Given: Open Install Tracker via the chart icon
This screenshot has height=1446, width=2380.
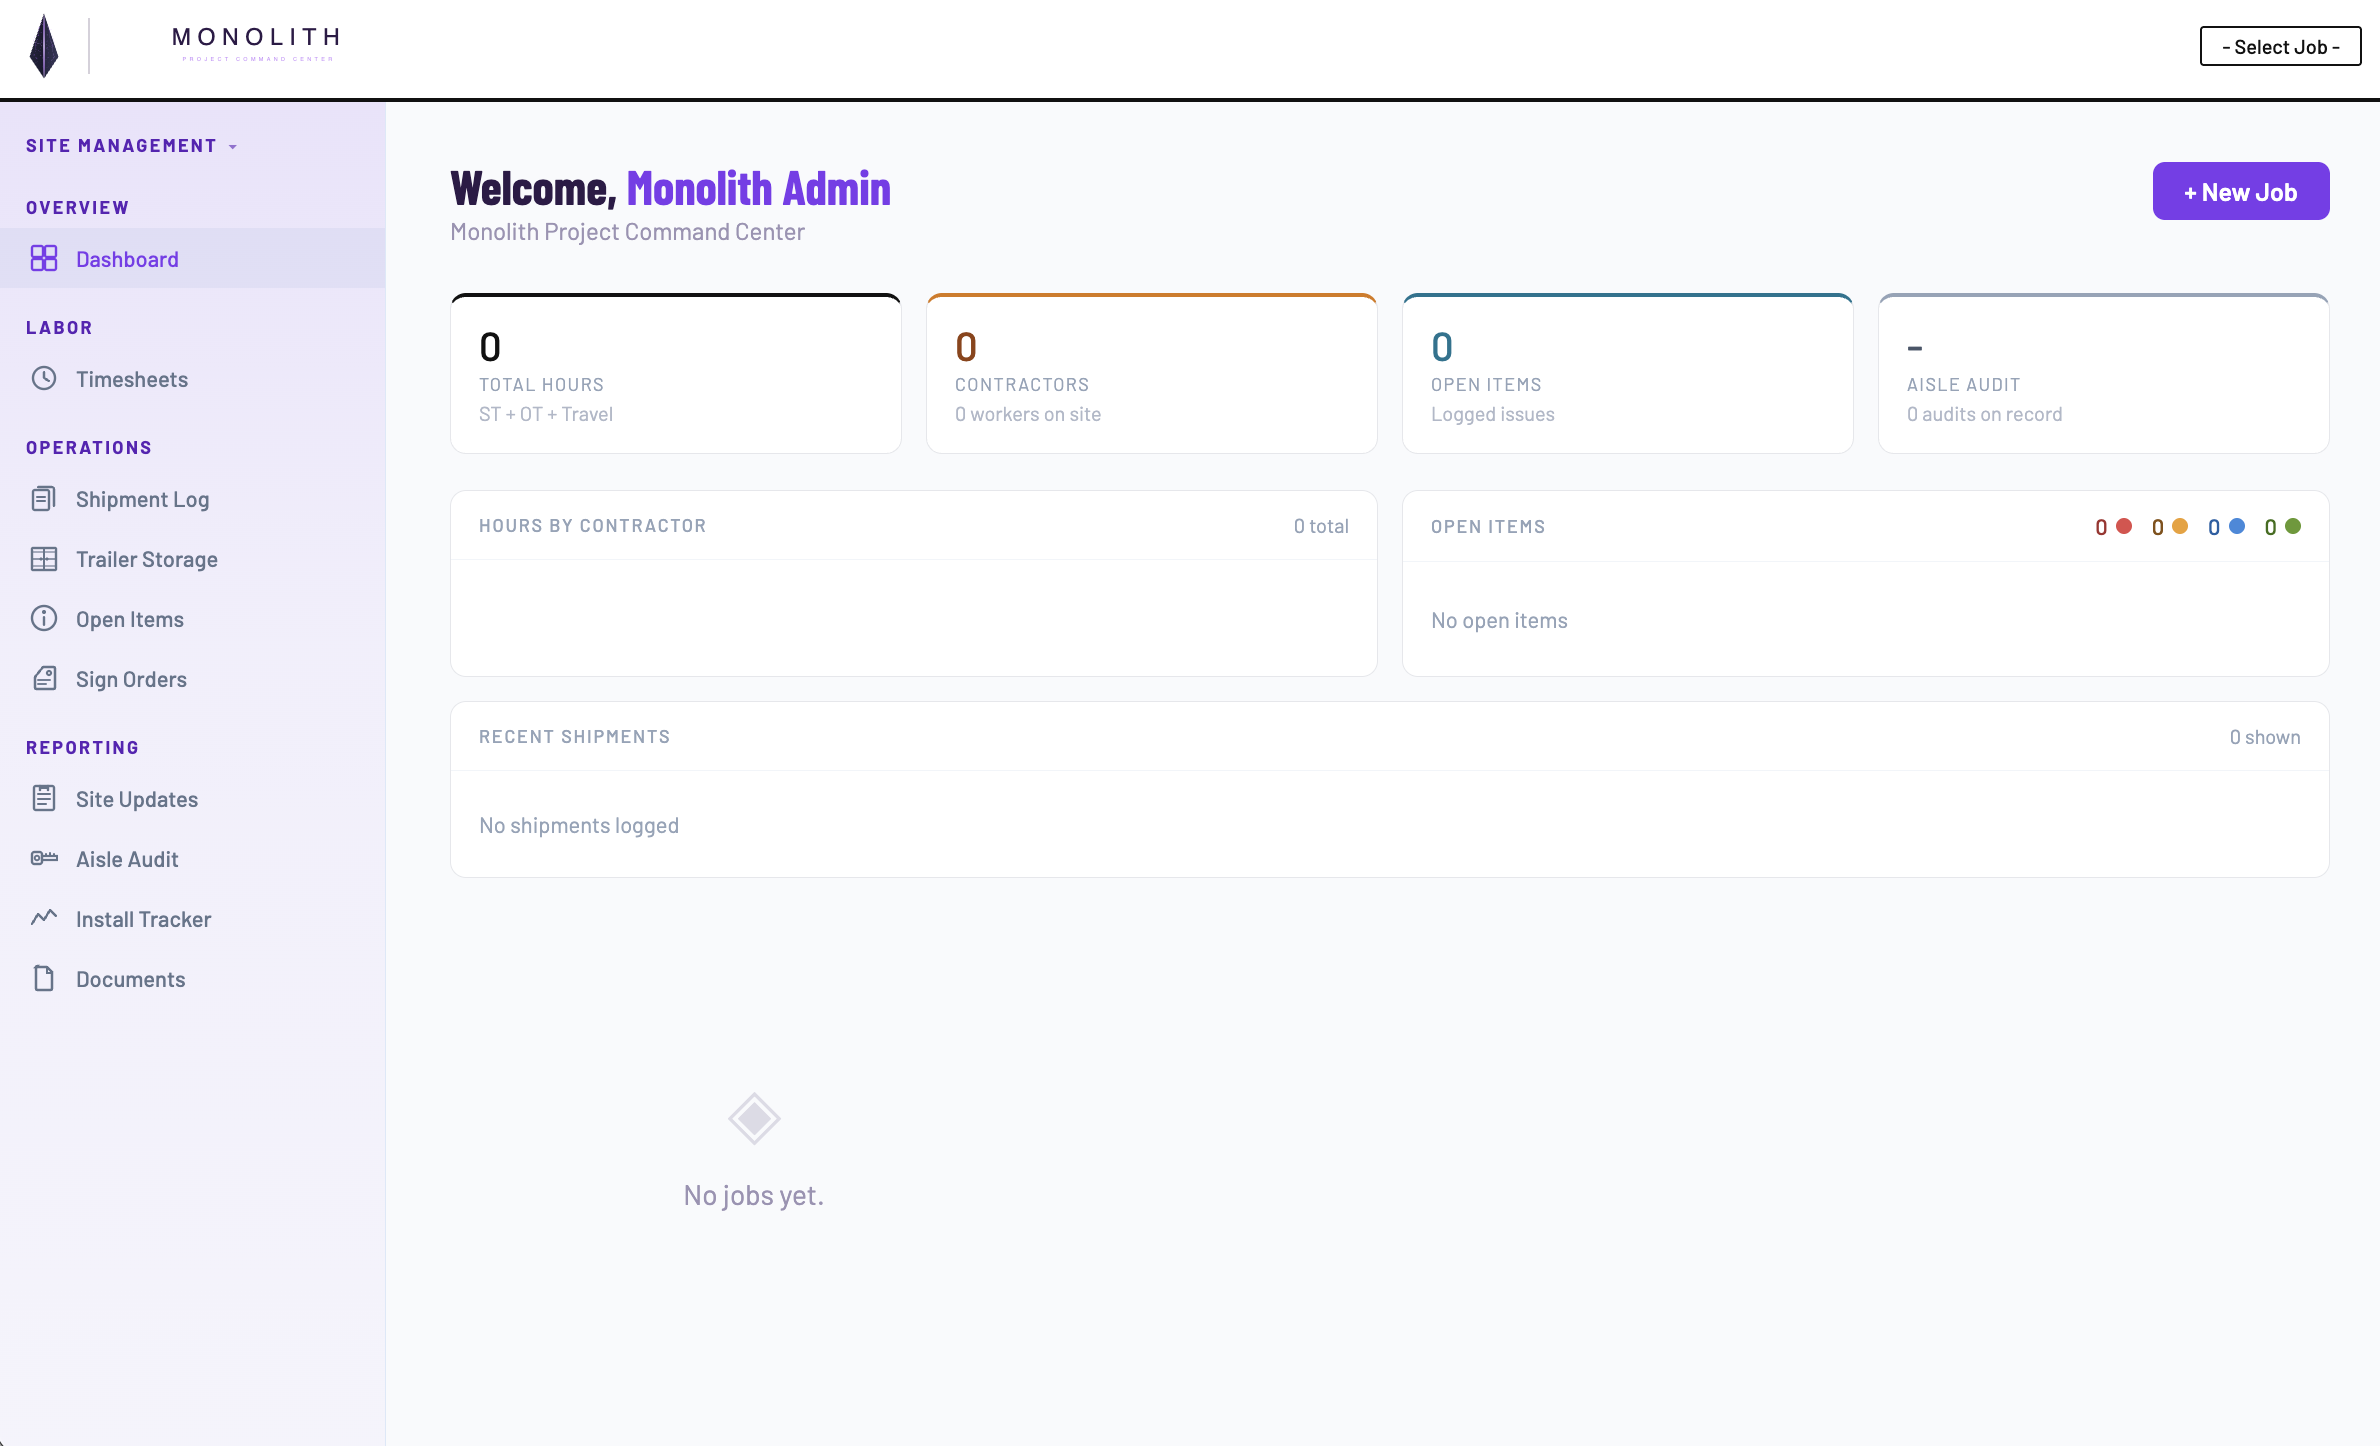Looking at the screenshot, I should (45, 919).
